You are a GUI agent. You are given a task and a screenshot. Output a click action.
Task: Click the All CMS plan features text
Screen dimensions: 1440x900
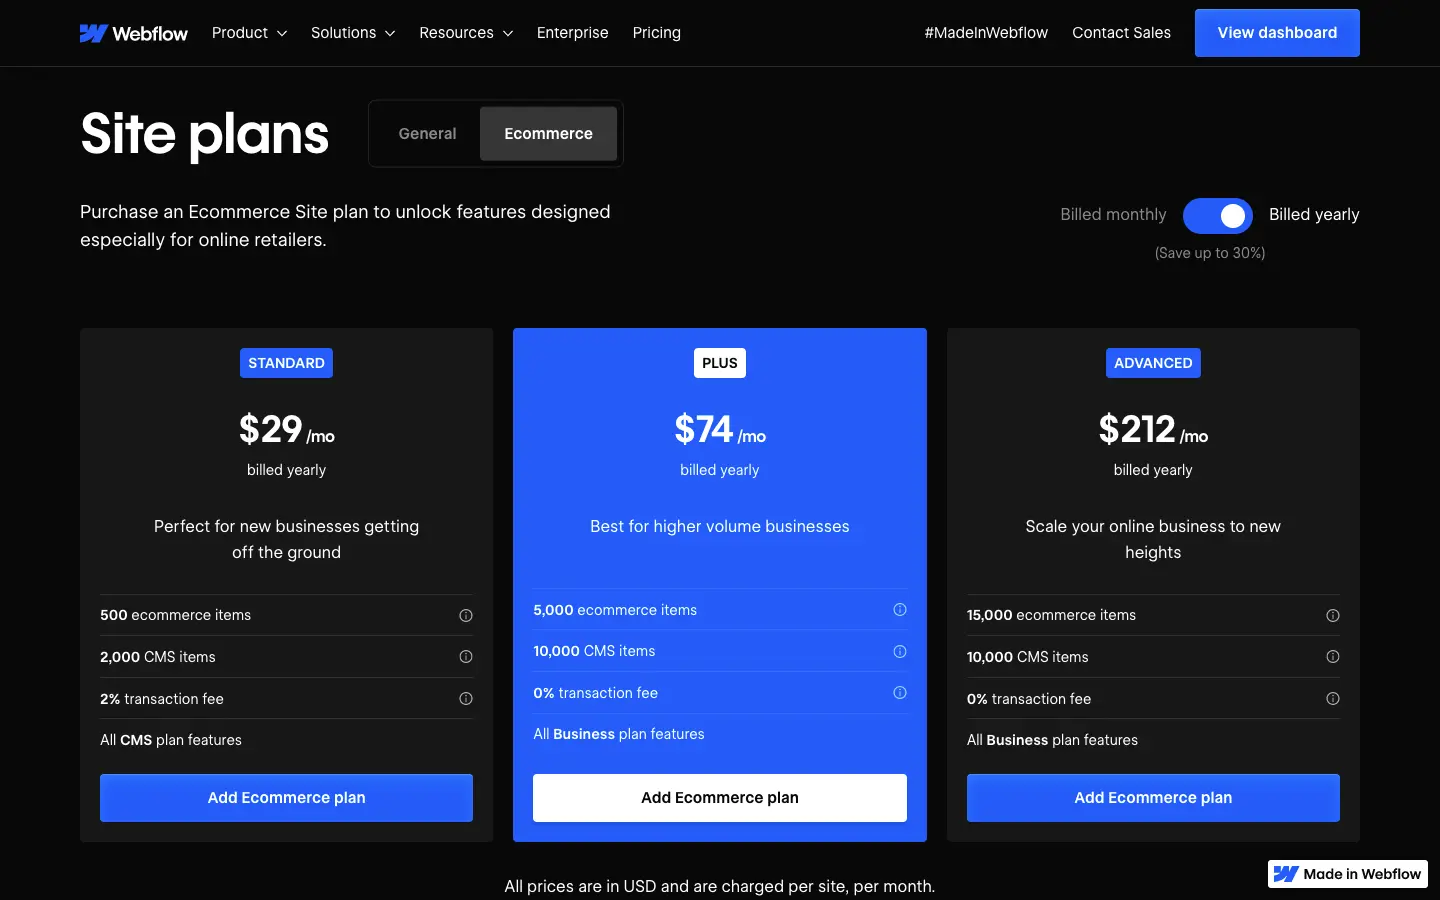pos(171,741)
